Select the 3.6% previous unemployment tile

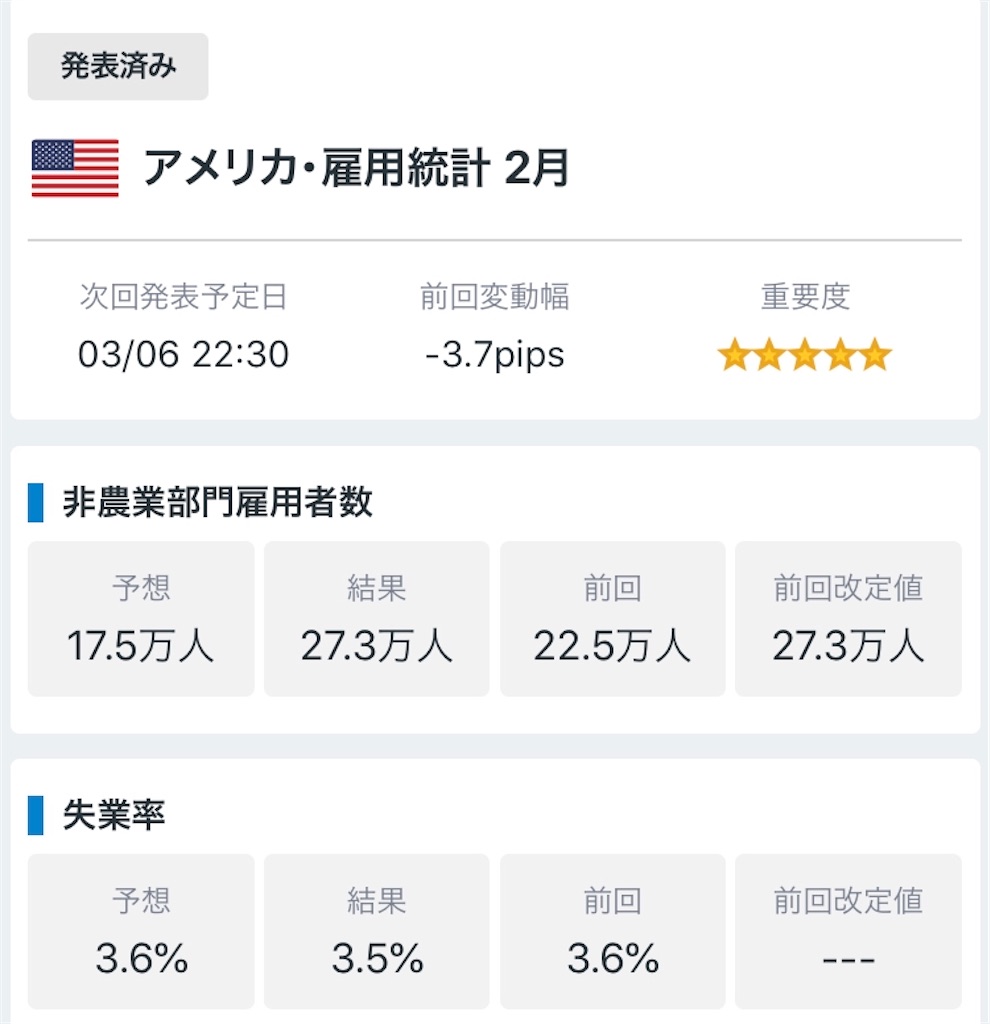pyautogui.click(x=613, y=931)
